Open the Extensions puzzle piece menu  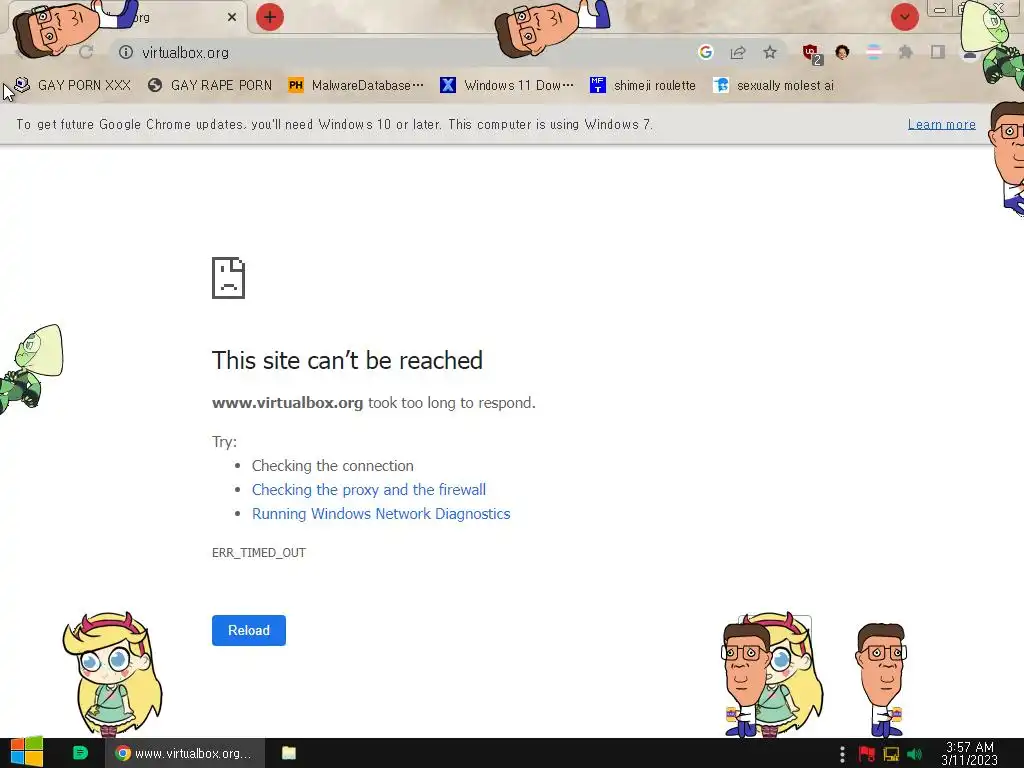[x=905, y=52]
